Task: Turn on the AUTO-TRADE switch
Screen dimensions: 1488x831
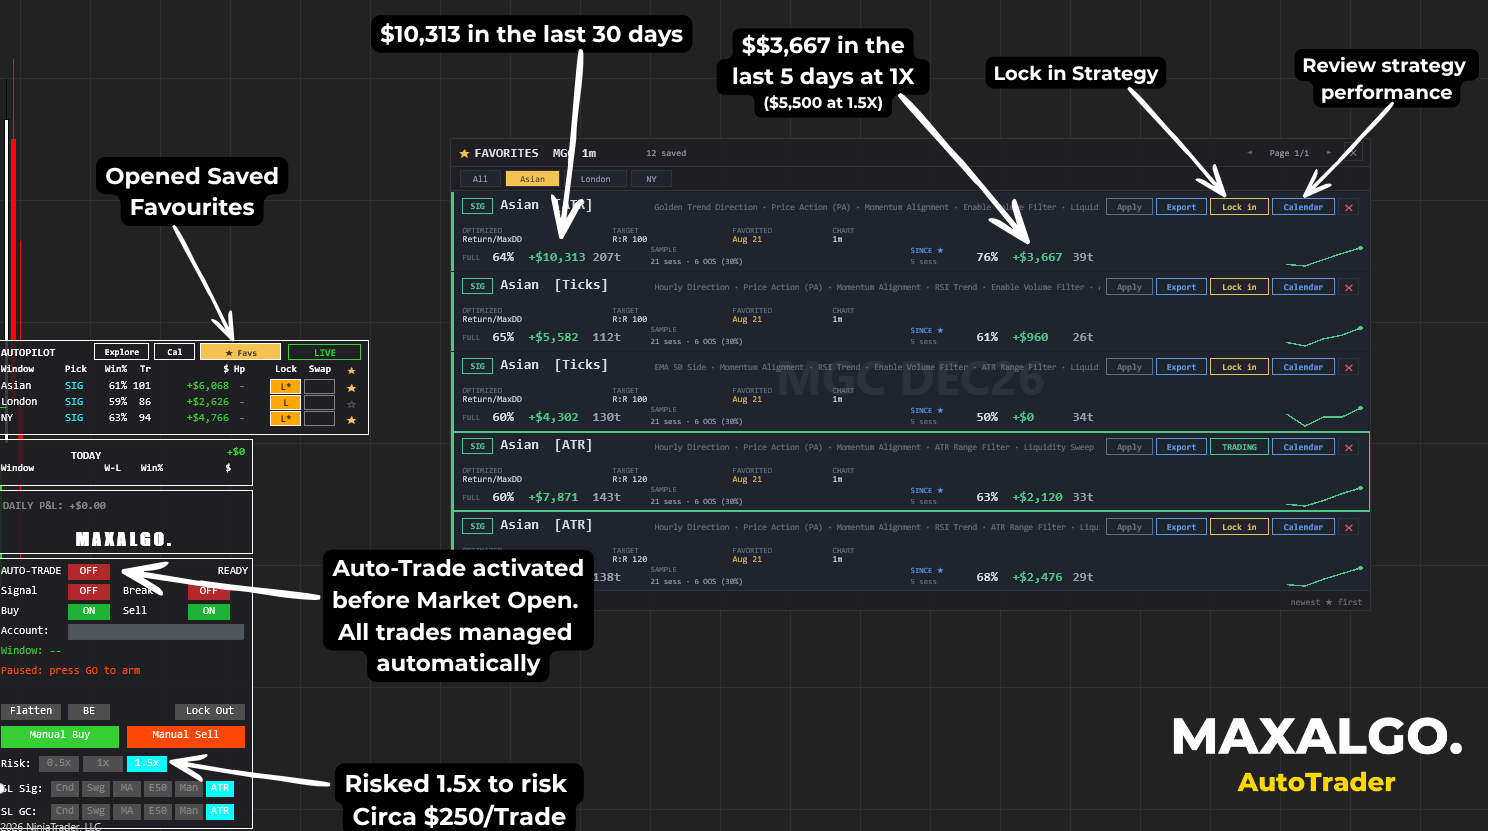Action: point(89,571)
